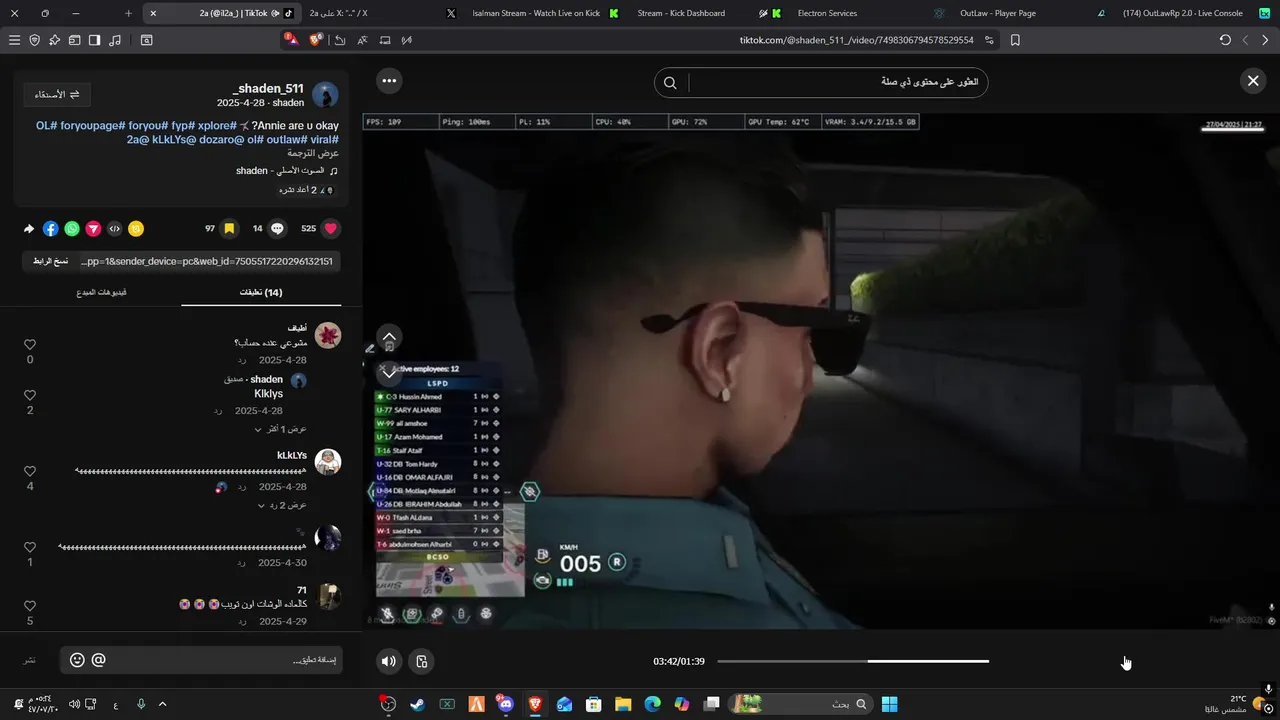Go to previous video with up chevron
Image resolution: width=1280 pixels, height=720 pixels.
point(389,337)
